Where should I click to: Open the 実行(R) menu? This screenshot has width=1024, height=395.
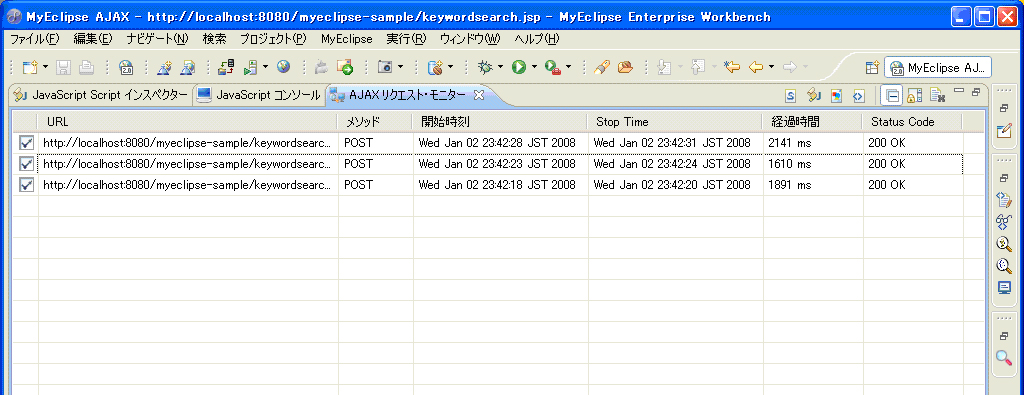pos(406,39)
